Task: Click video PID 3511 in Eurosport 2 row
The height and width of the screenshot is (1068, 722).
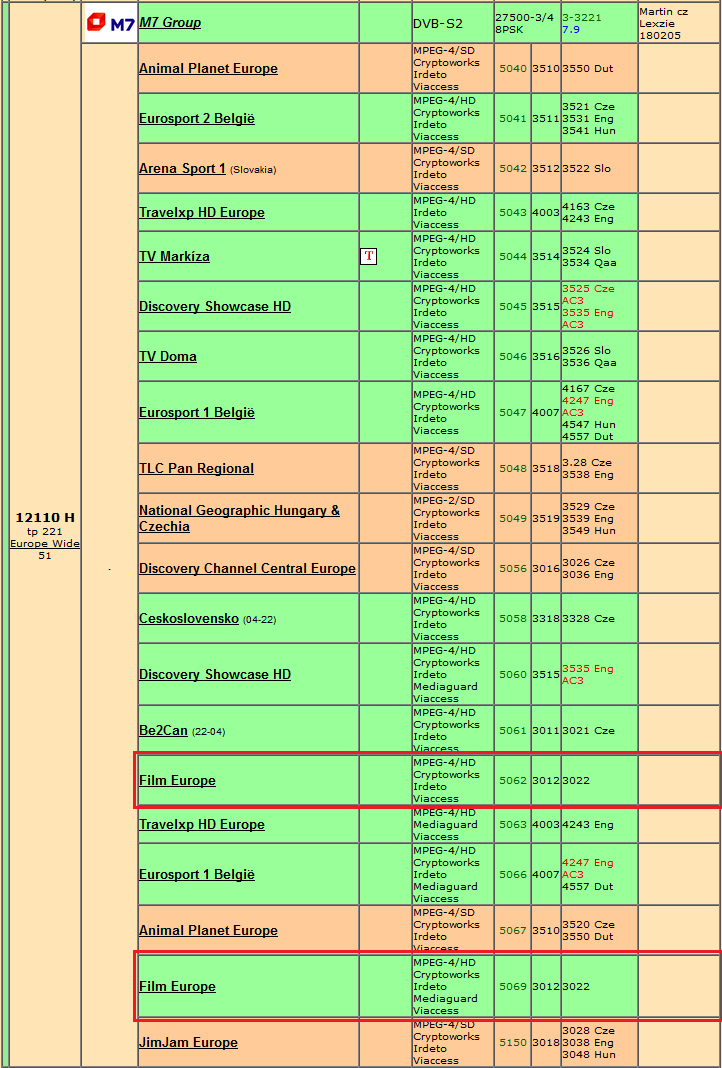Action: (546, 119)
